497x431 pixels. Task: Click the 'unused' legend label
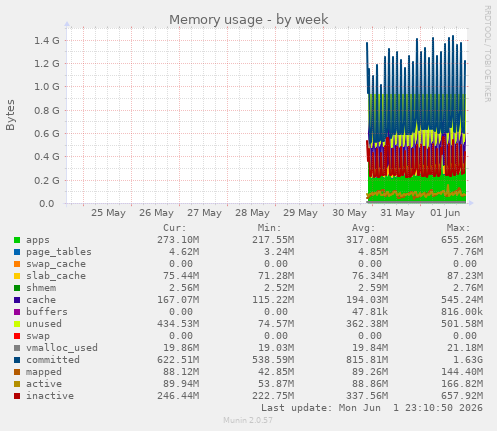tap(44, 324)
